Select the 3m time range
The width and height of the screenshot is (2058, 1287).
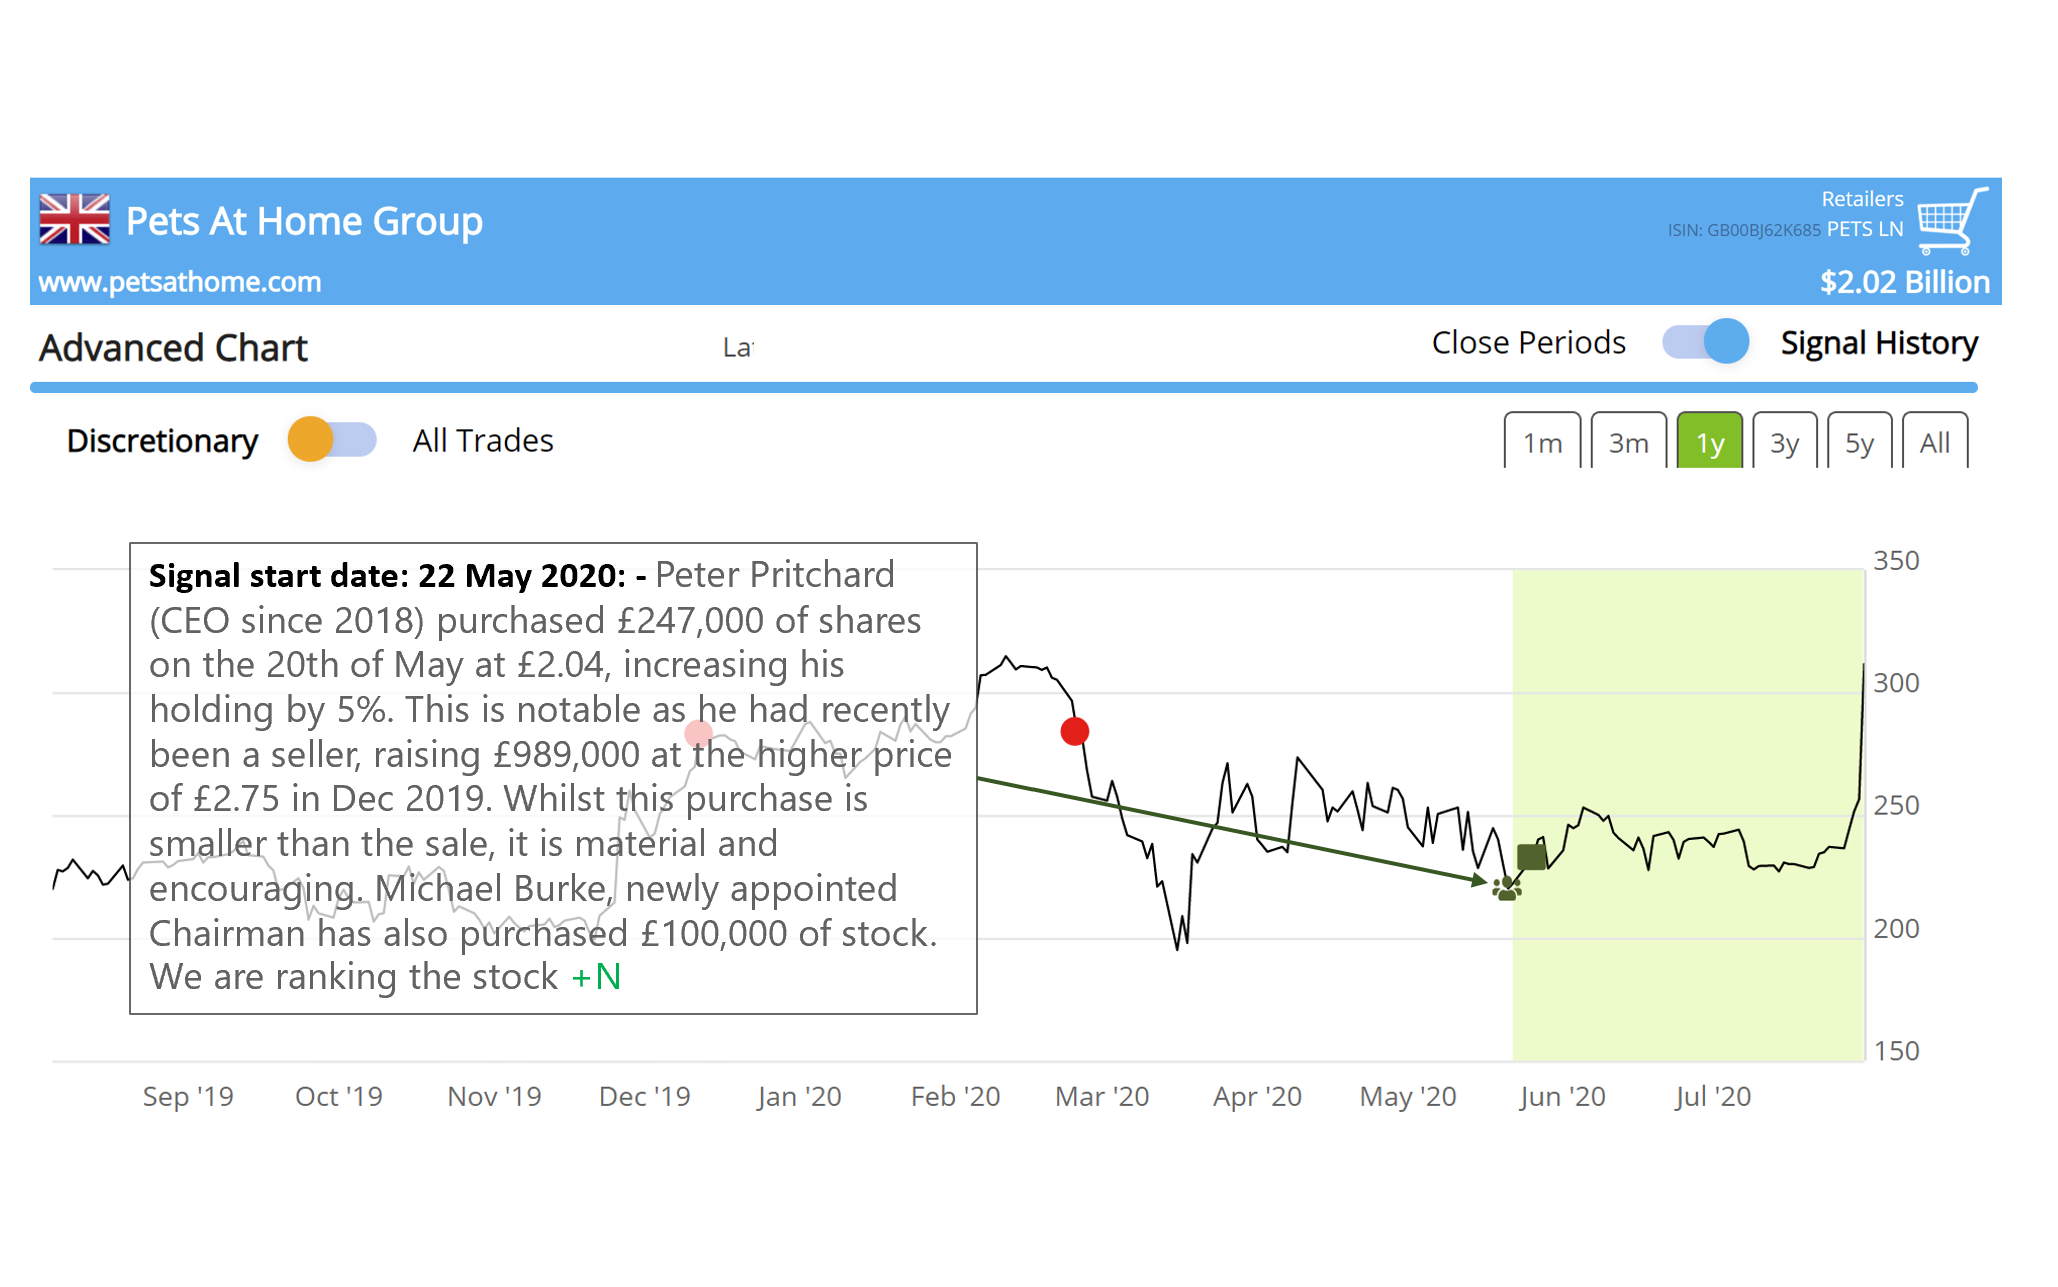[1628, 442]
